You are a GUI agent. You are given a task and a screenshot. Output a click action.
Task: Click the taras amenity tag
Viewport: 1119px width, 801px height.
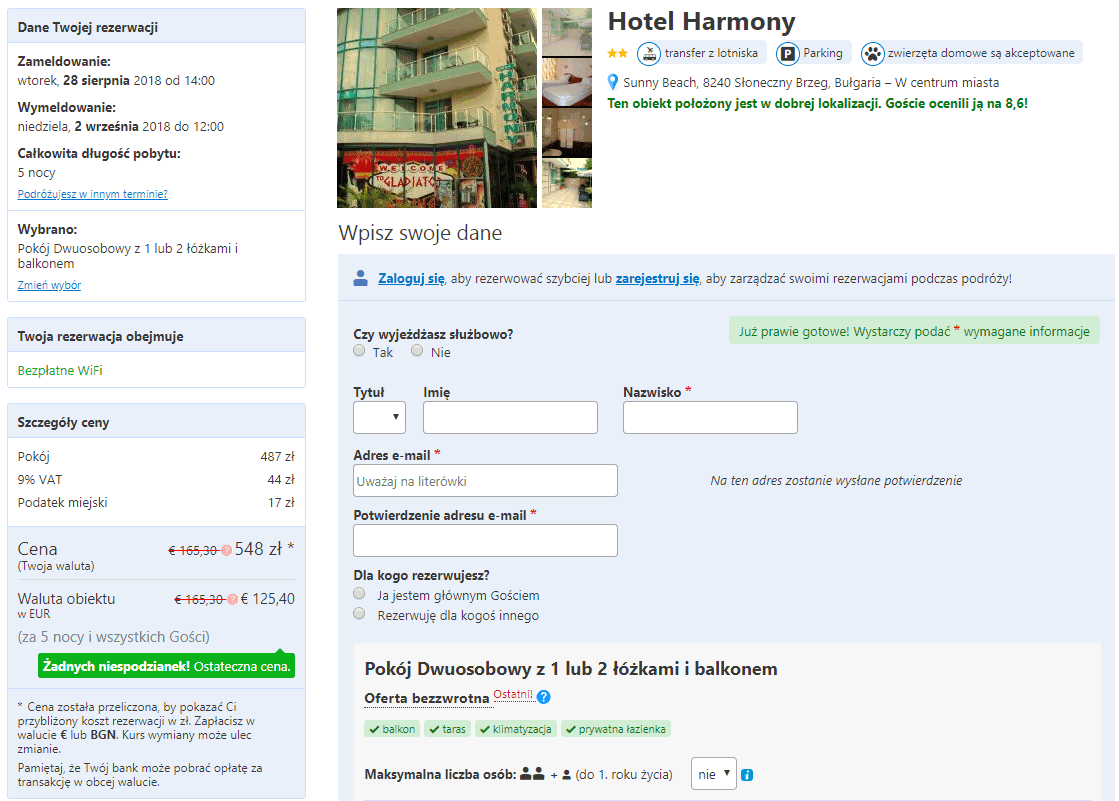(x=447, y=729)
